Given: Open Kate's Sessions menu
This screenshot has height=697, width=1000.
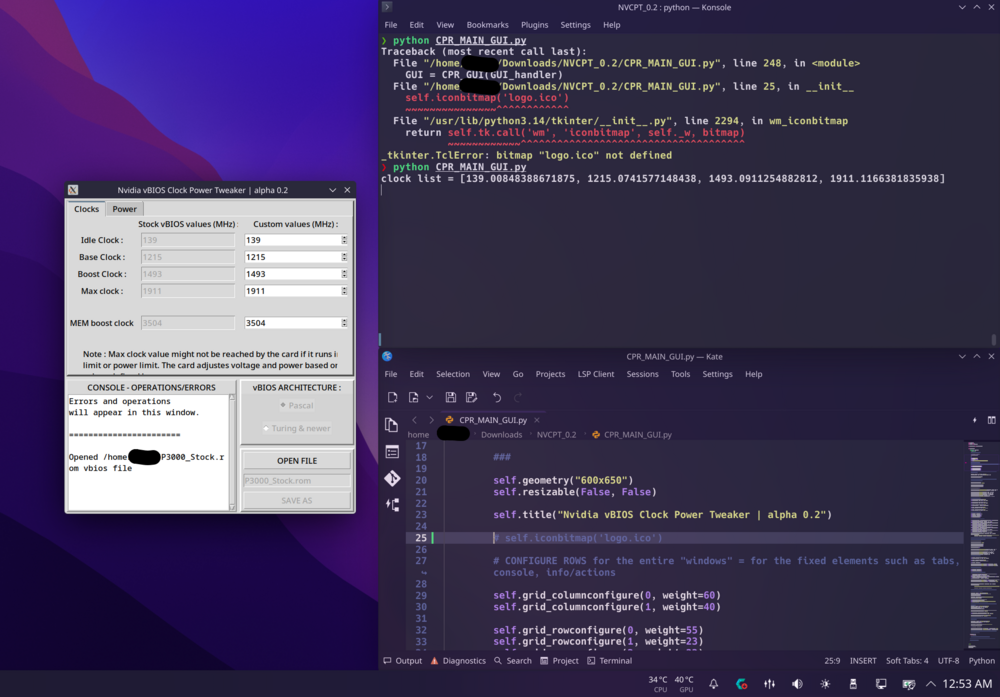Looking at the screenshot, I should click(642, 374).
